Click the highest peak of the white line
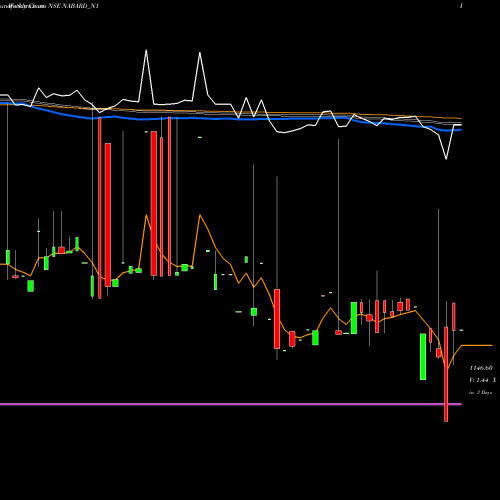This screenshot has width=500, height=500. pos(146,51)
